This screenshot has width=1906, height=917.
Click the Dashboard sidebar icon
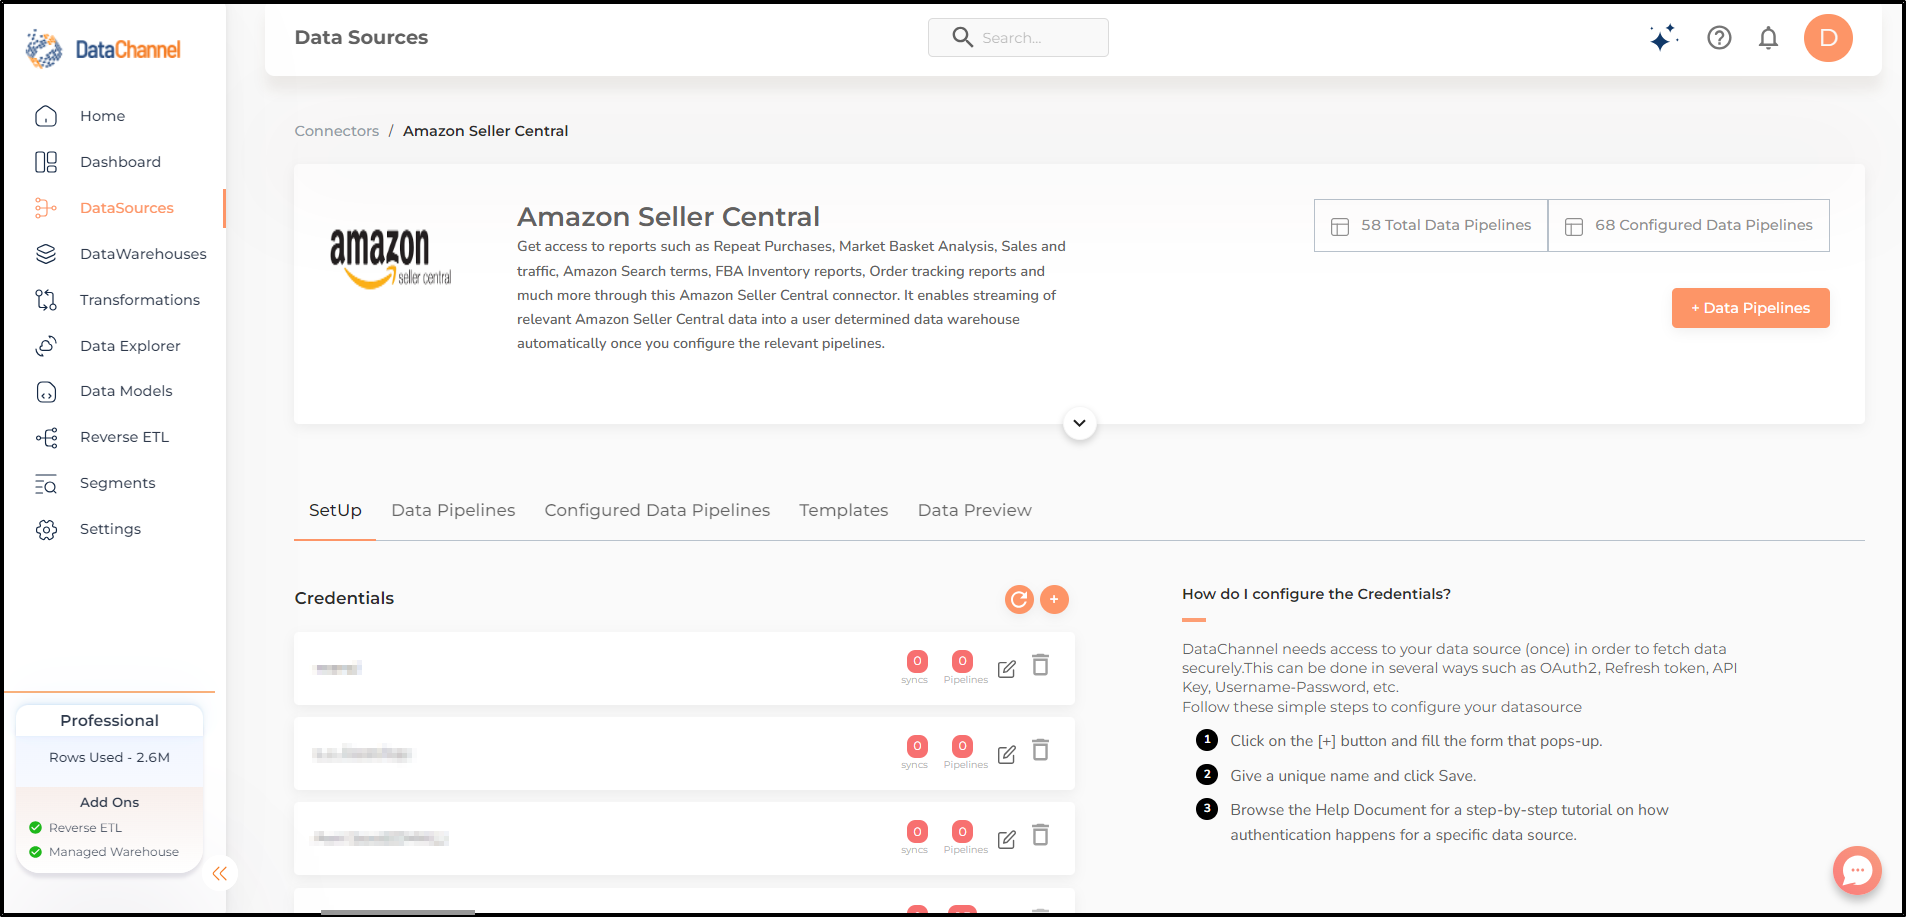point(46,162)
